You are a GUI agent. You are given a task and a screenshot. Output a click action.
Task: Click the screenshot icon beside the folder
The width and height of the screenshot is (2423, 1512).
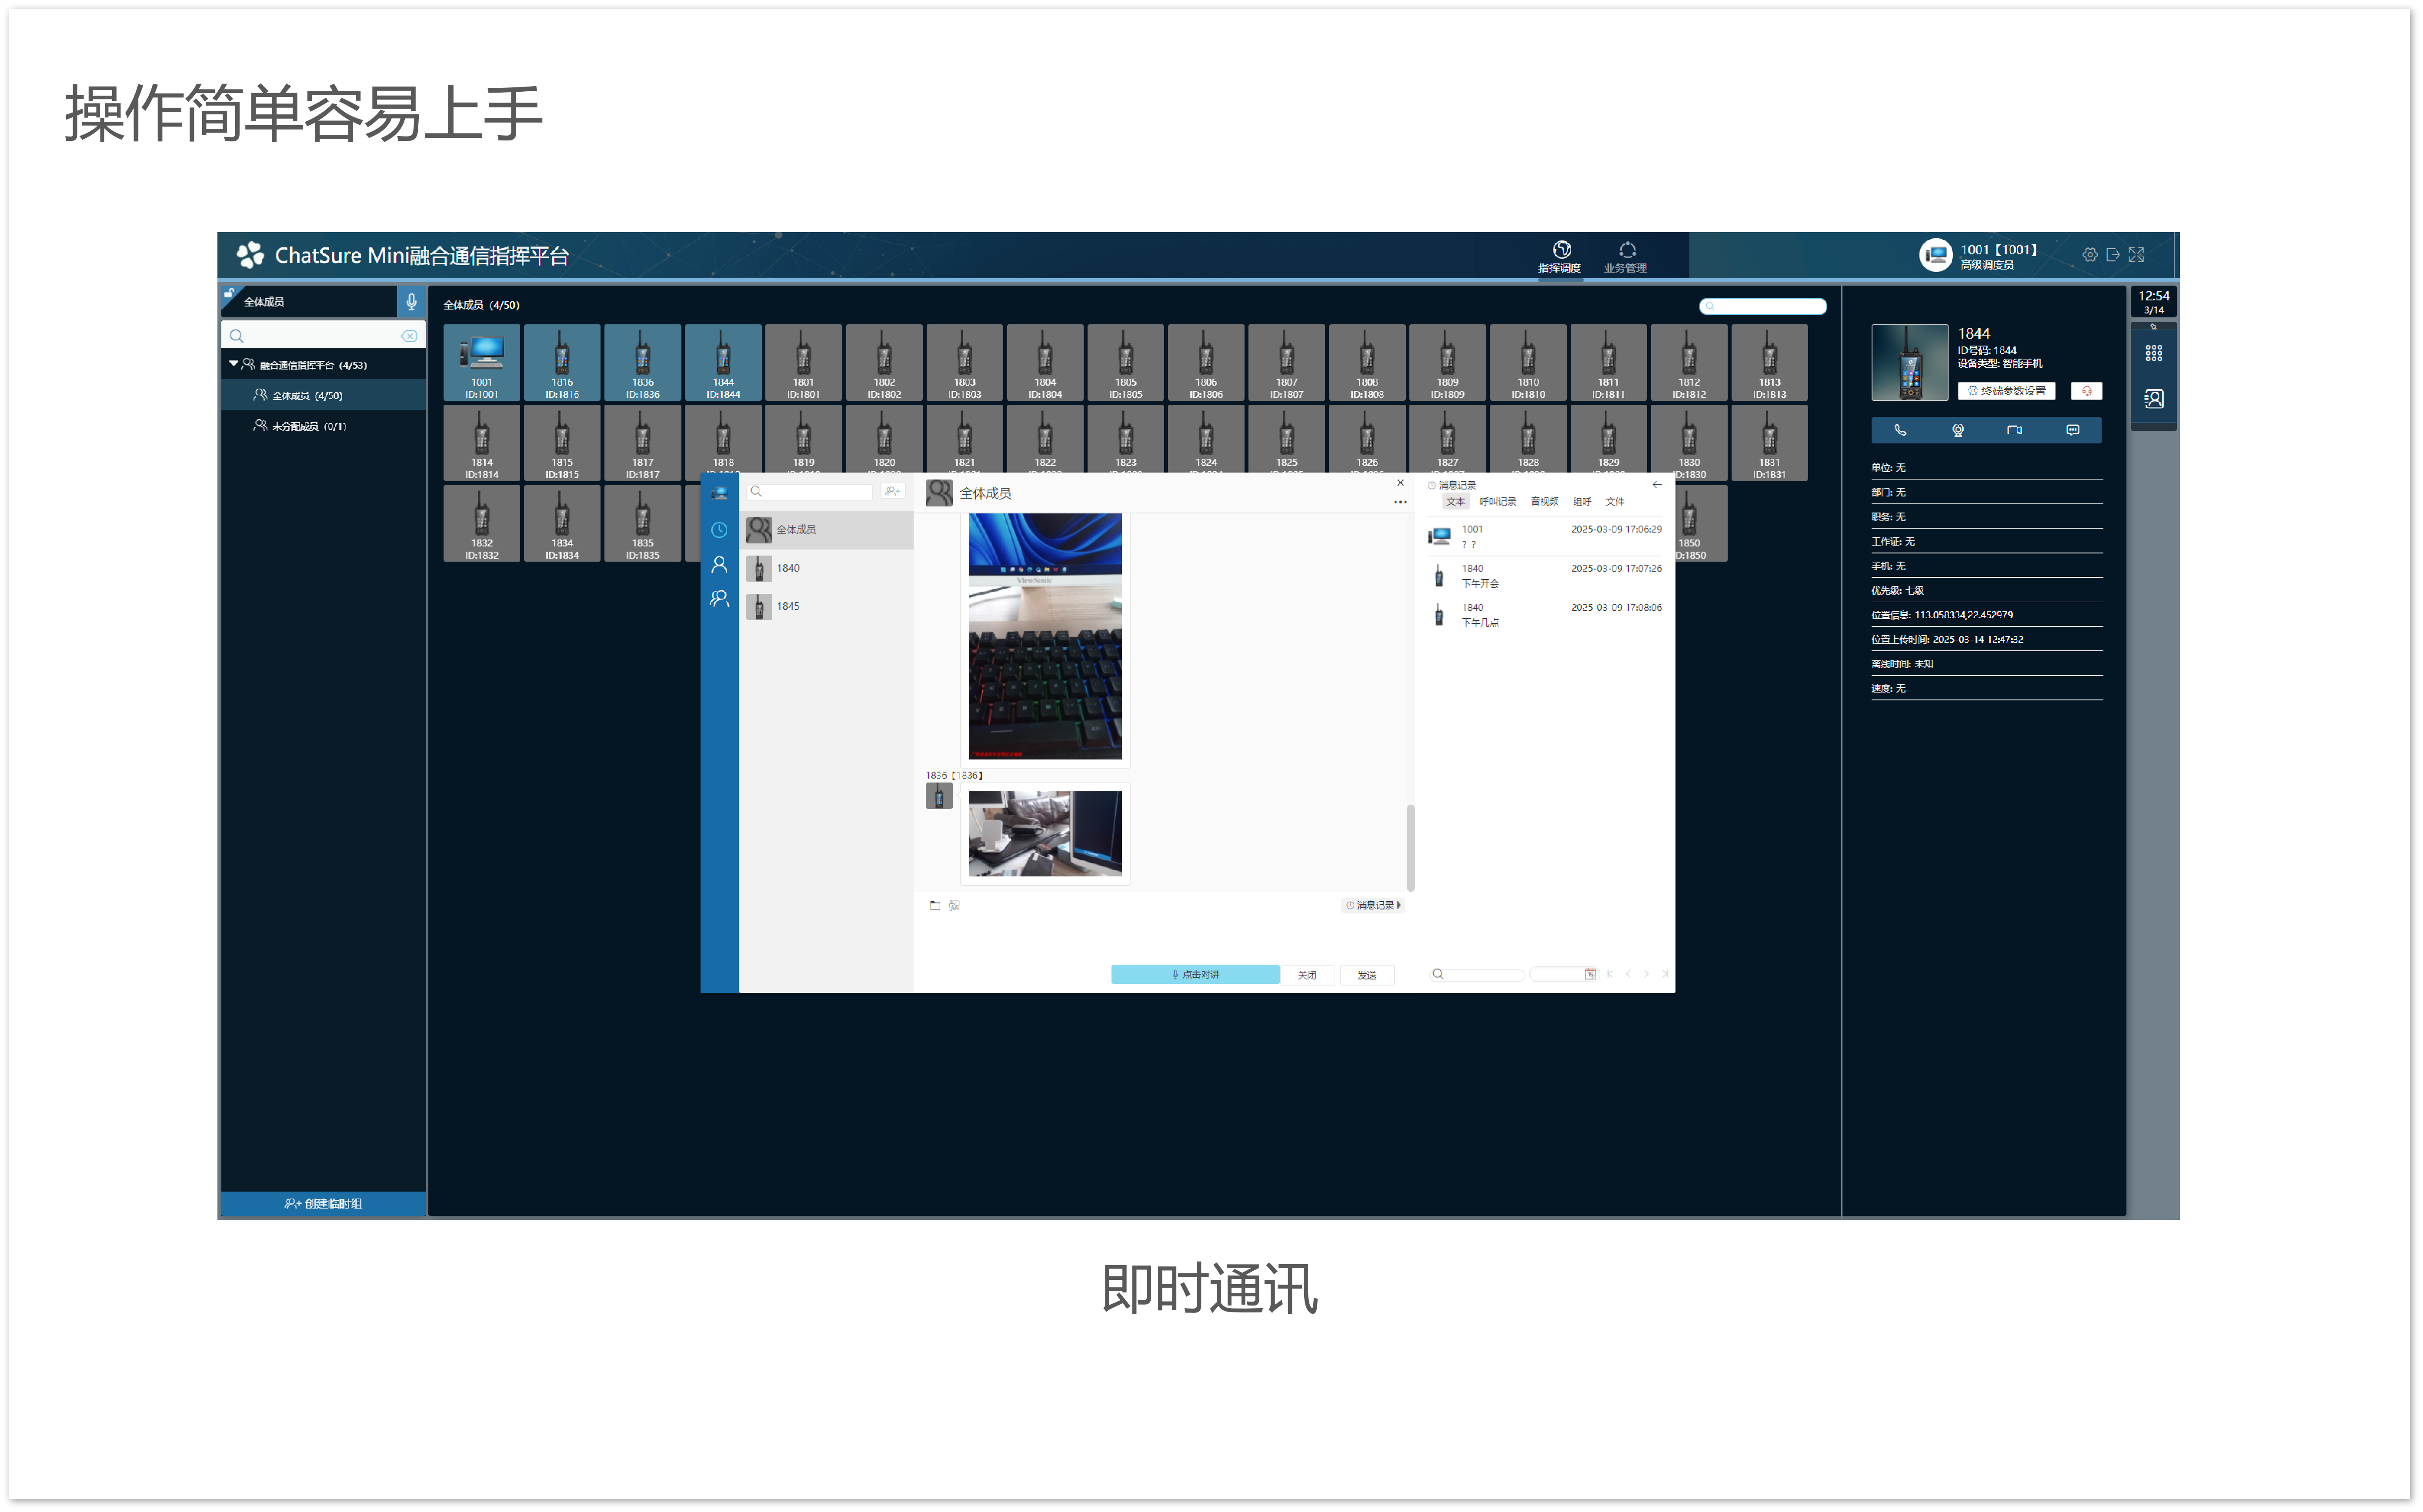(955, 907)
